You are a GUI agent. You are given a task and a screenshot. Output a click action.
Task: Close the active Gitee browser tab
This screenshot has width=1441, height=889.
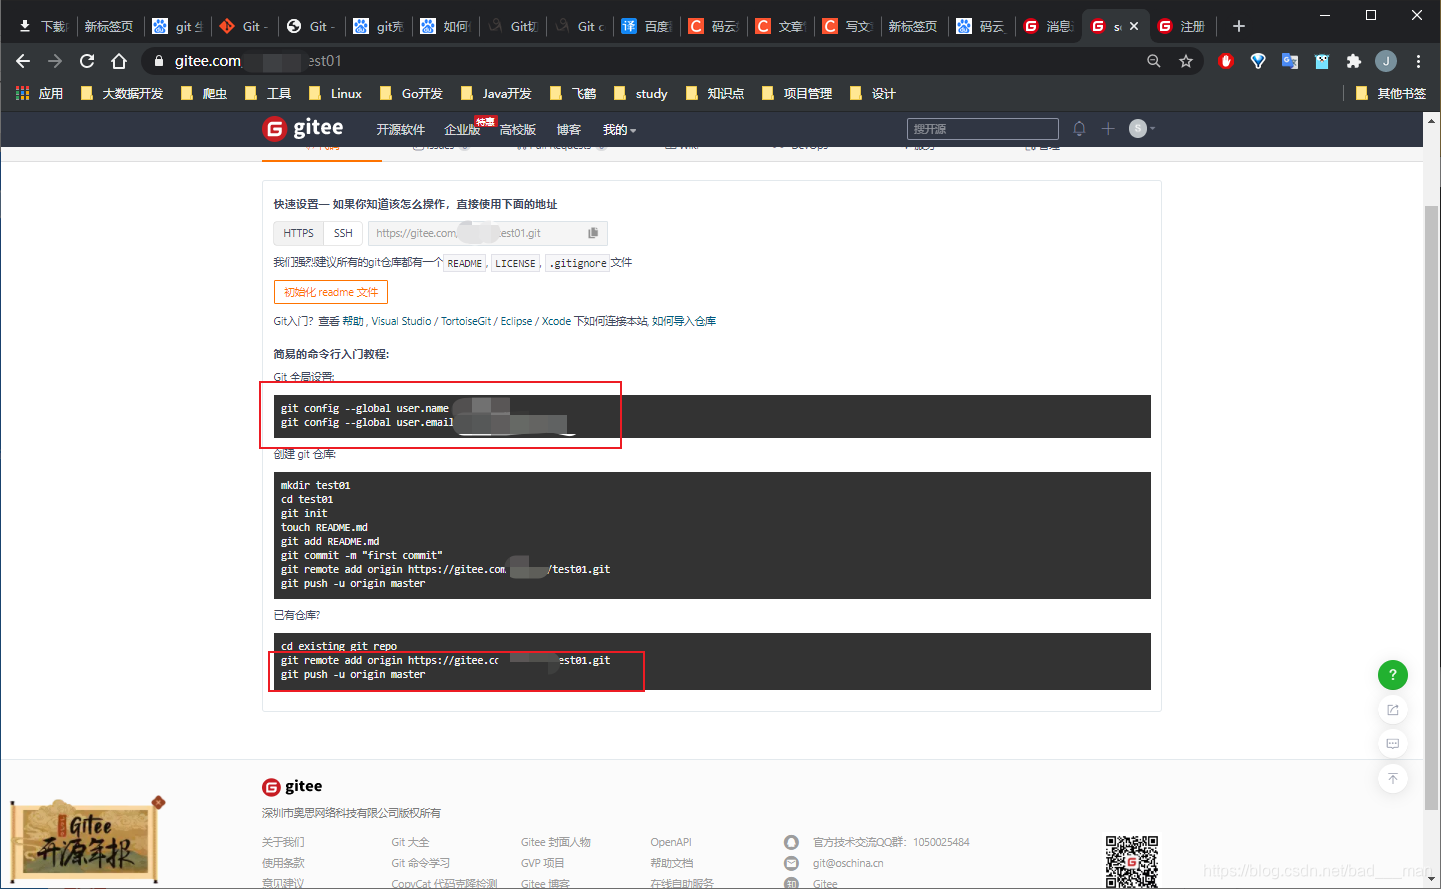click(1134, 26)
